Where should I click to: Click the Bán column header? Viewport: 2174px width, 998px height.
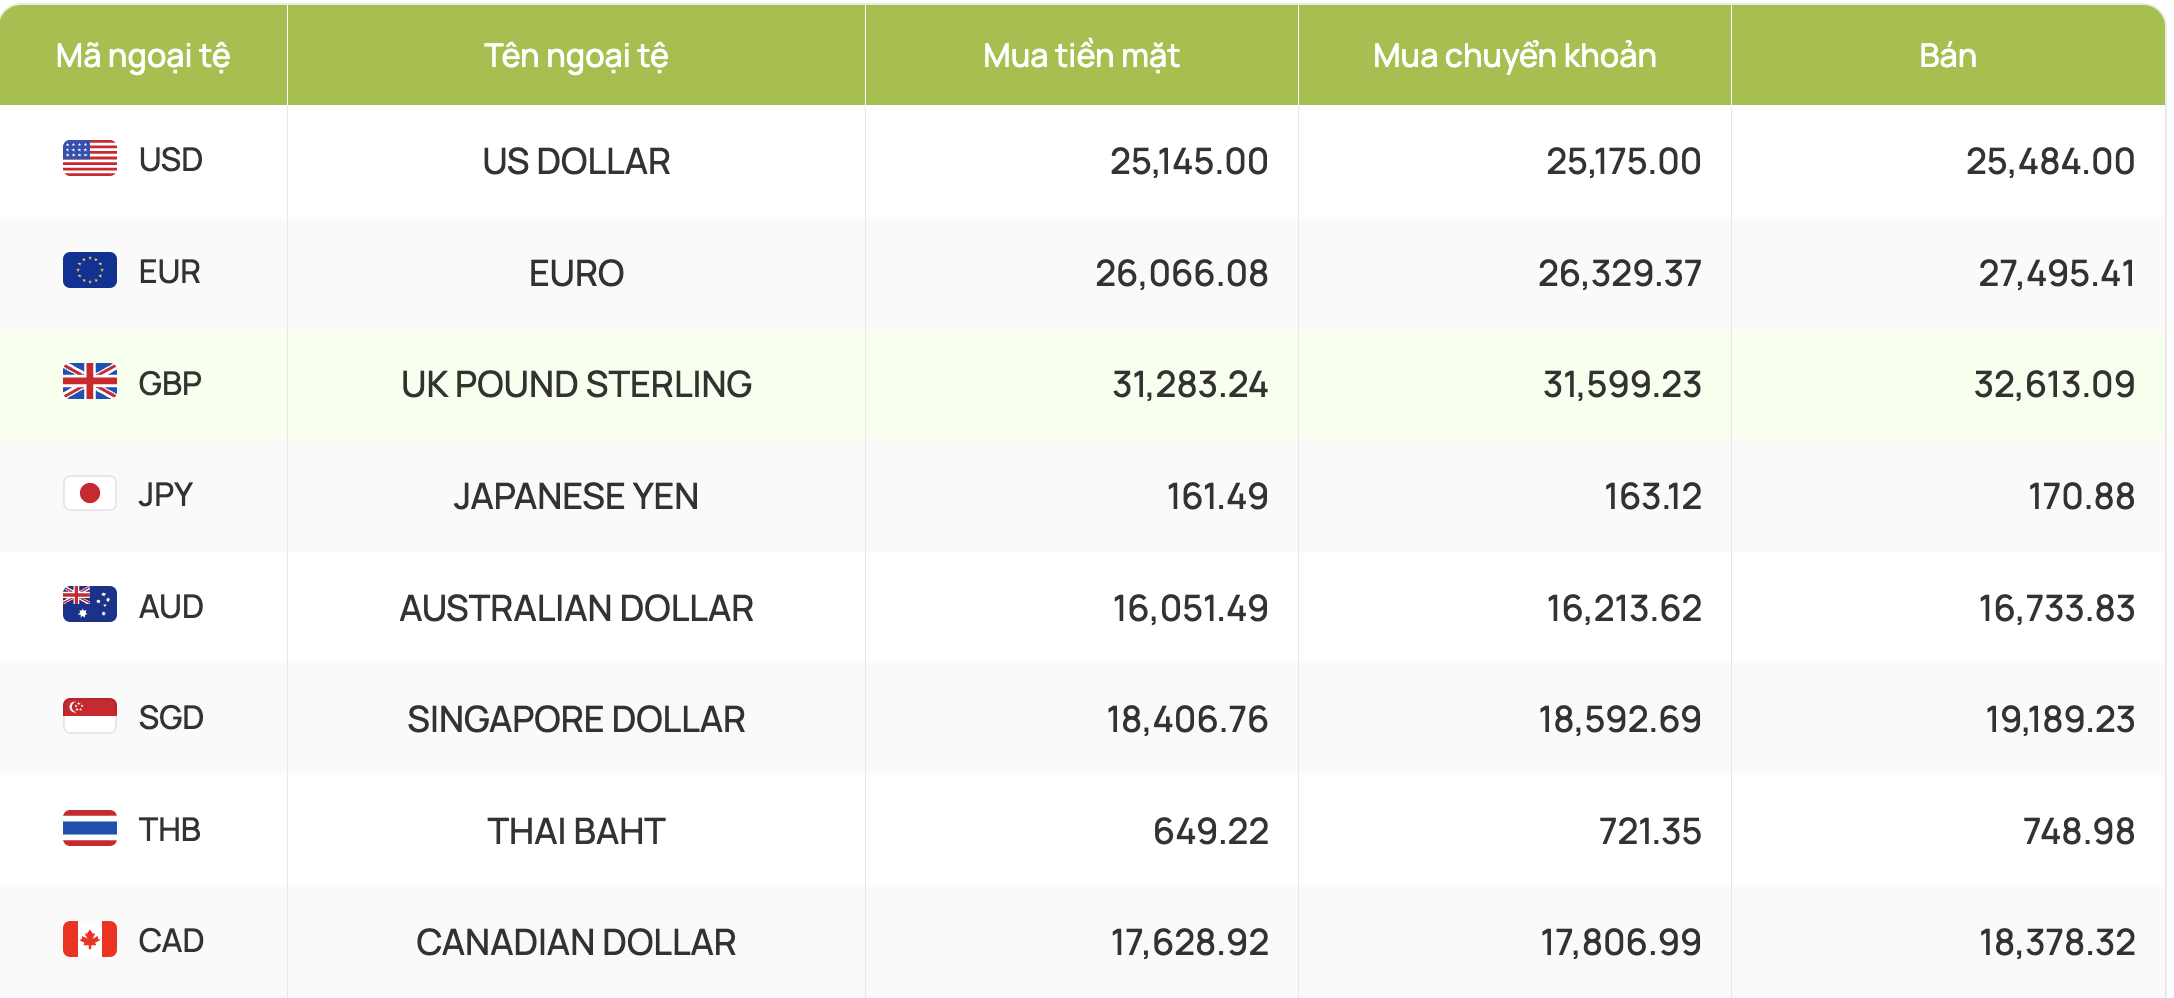[x=1948, y=56]
